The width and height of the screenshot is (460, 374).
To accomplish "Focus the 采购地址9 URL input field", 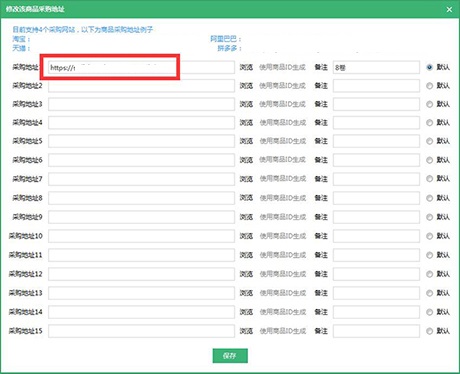I will click(141, 217).
